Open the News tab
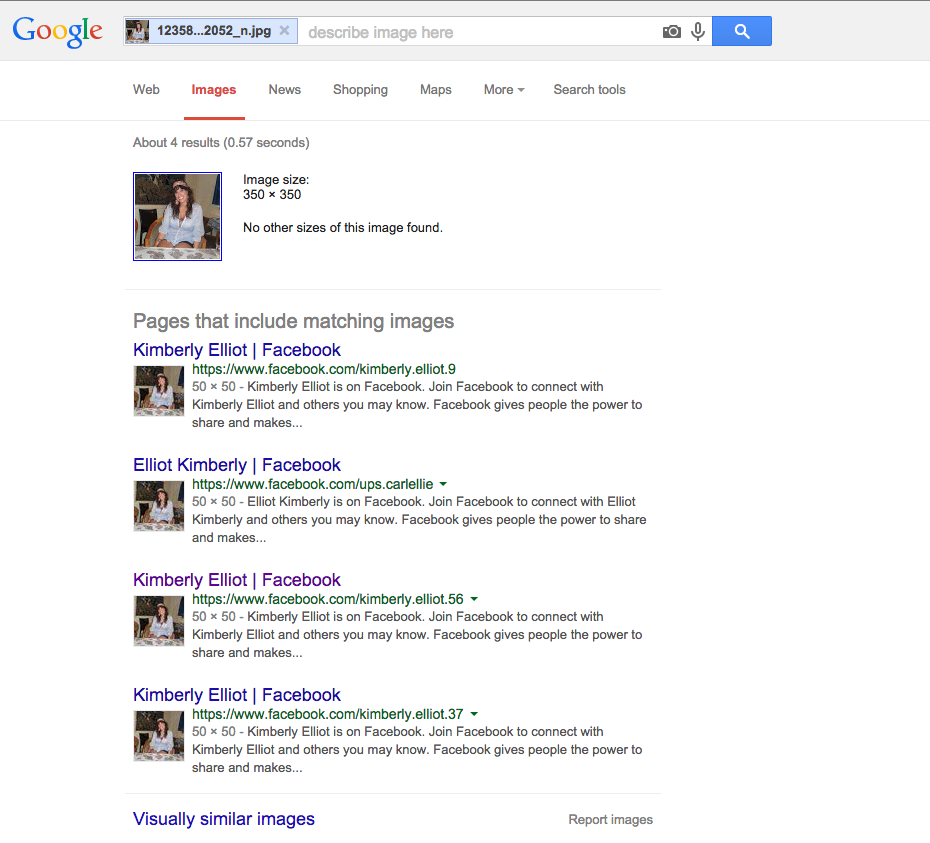Screen dimensions: 930x843 pos(285,90)
